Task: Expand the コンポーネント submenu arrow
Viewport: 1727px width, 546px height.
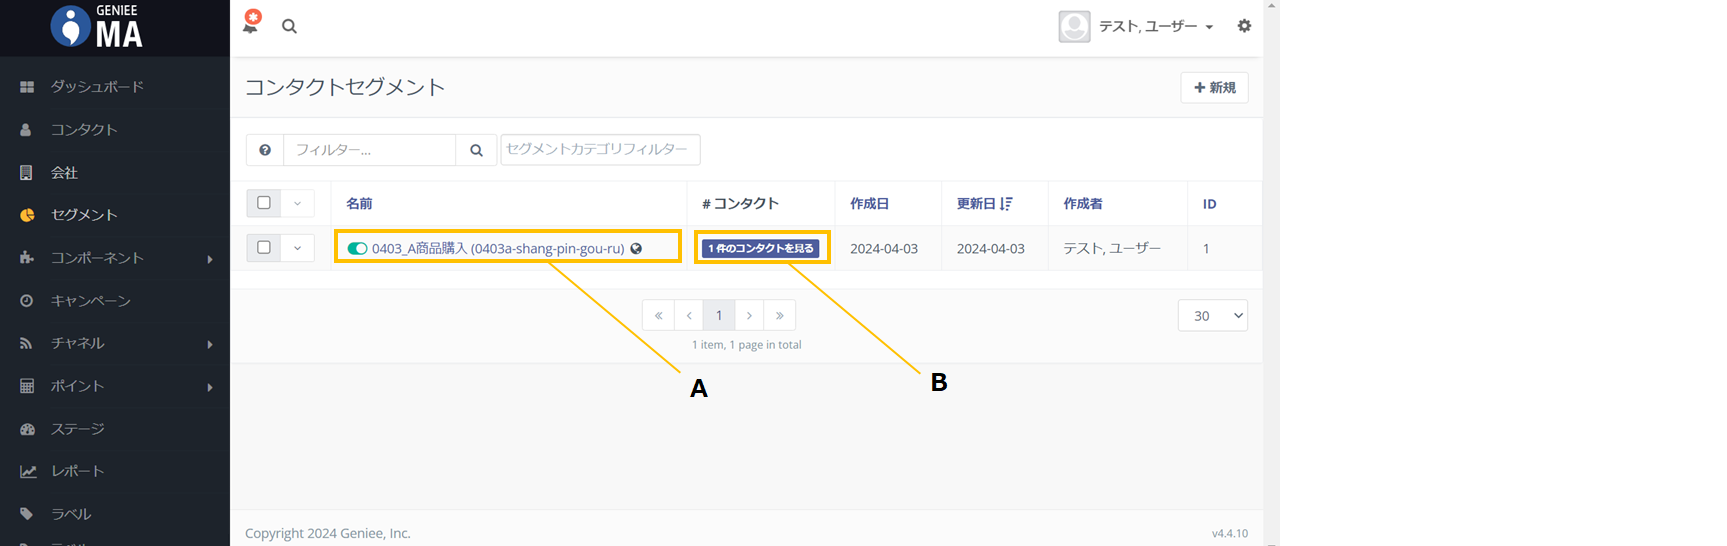Action: tap(210, 259)
